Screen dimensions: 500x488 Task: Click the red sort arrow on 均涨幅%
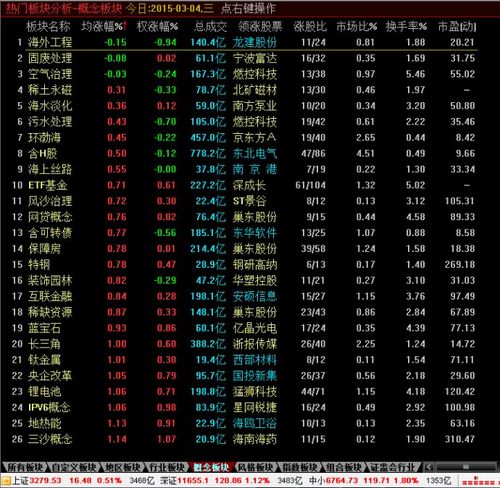pos(125,26)
